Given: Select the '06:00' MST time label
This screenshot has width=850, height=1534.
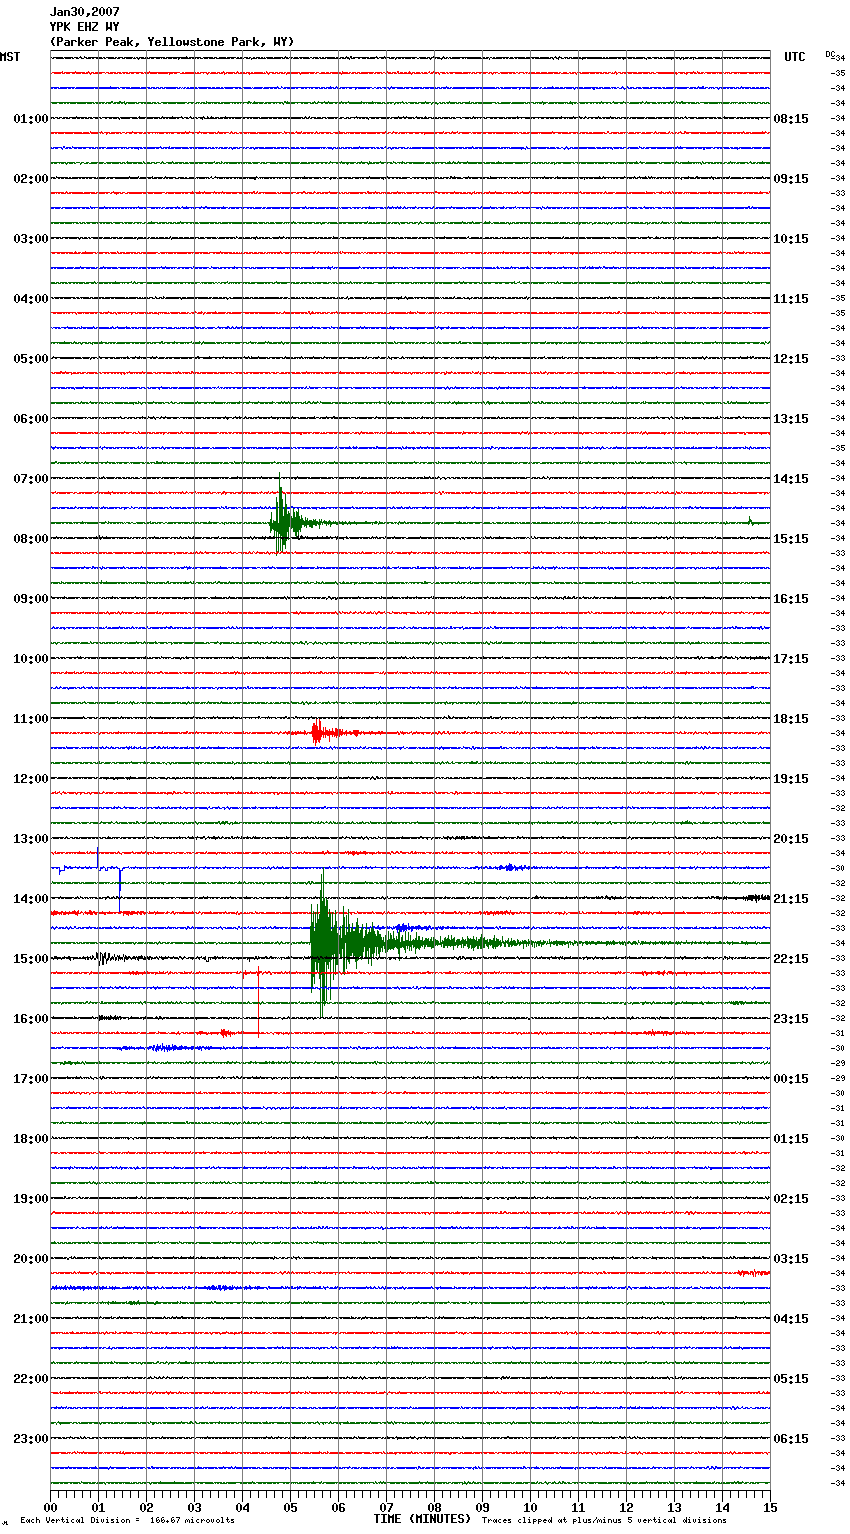Looking at the screenshot, I should click(31, 419).
